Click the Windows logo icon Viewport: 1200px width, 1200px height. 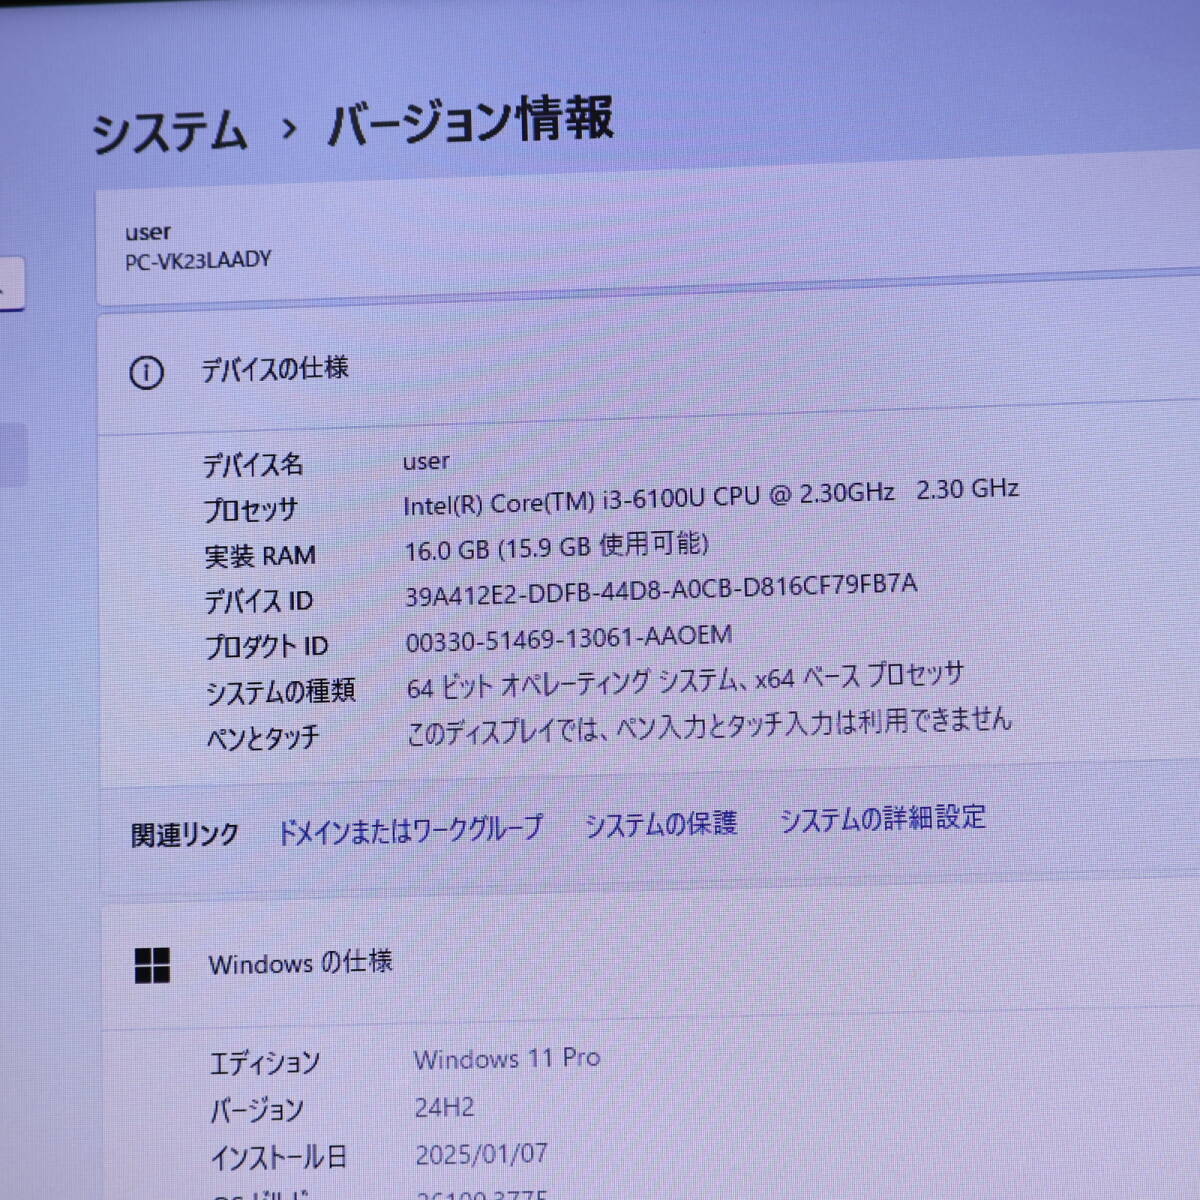pyautogui.click(x=152, y=966)
